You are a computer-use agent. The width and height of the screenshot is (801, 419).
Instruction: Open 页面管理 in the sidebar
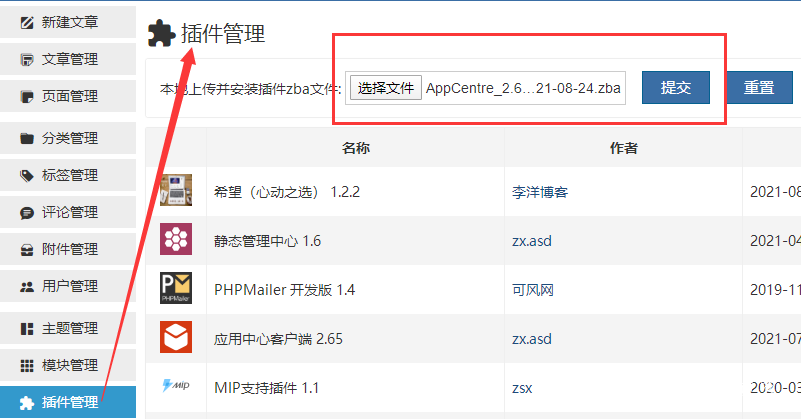pos(68,96)
